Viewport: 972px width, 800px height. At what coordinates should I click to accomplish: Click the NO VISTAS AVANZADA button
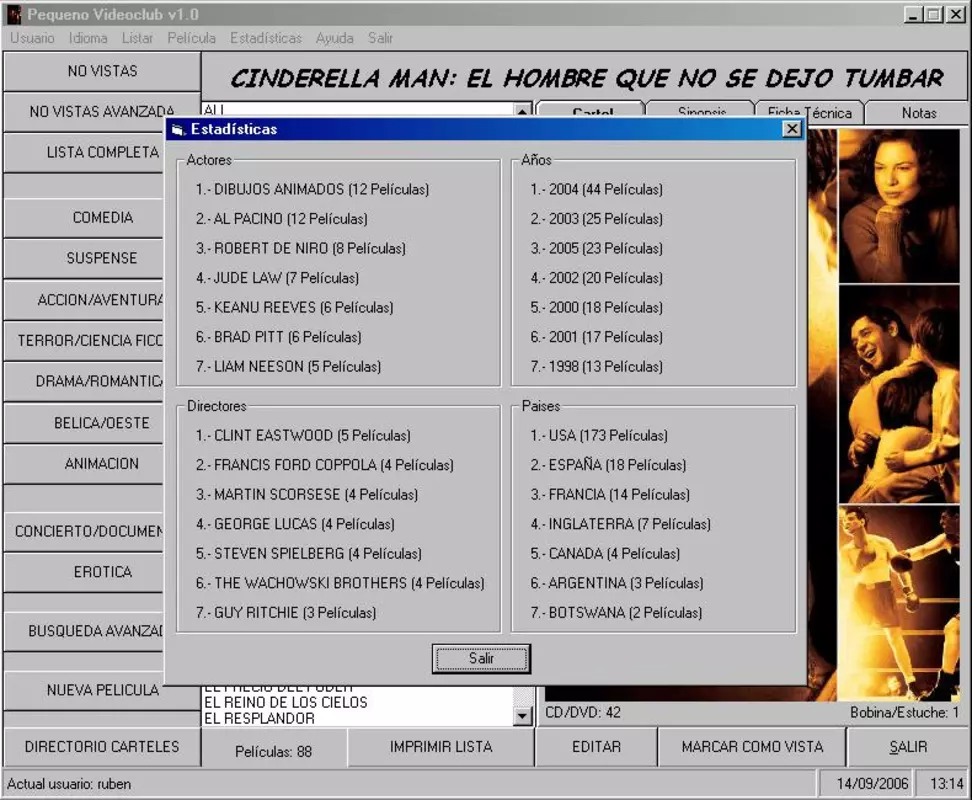tap(102, 112)
